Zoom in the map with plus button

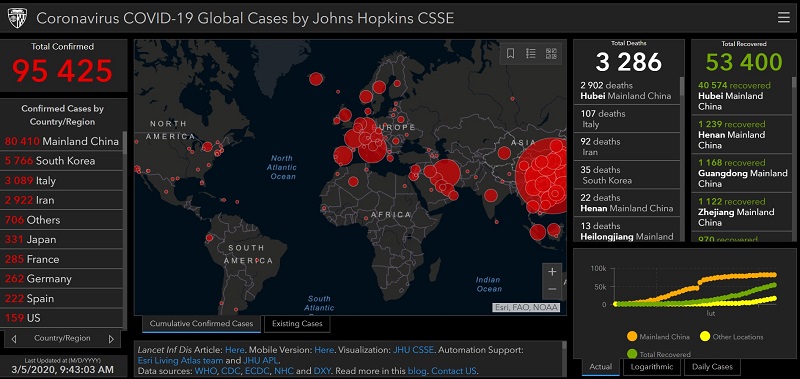tap(552, 272)
